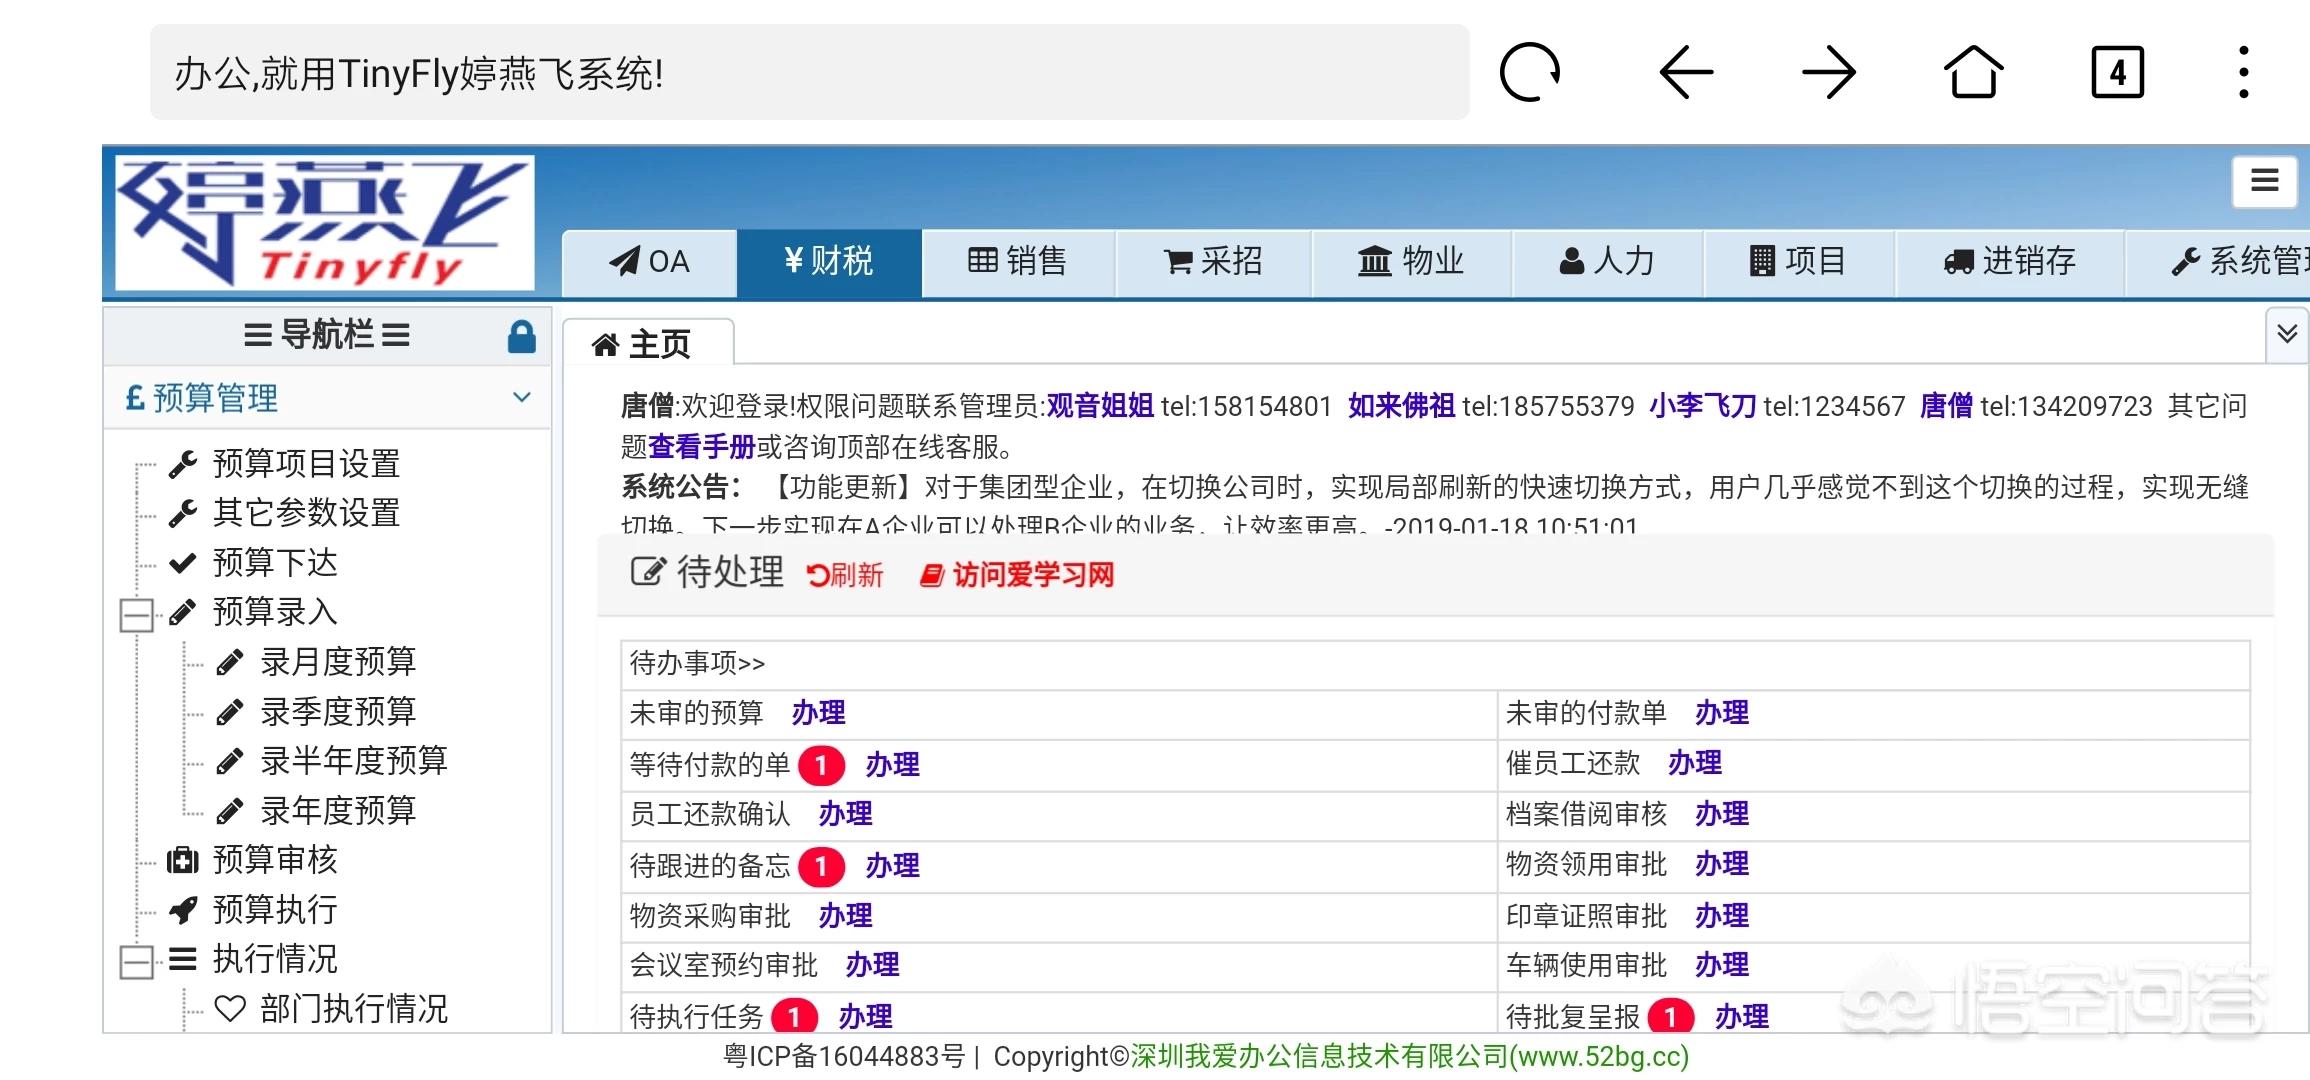This screenshot has width=2310, height=1080.
Task: Click 办理 for 物资采购审批
Action: click(846, 916)
